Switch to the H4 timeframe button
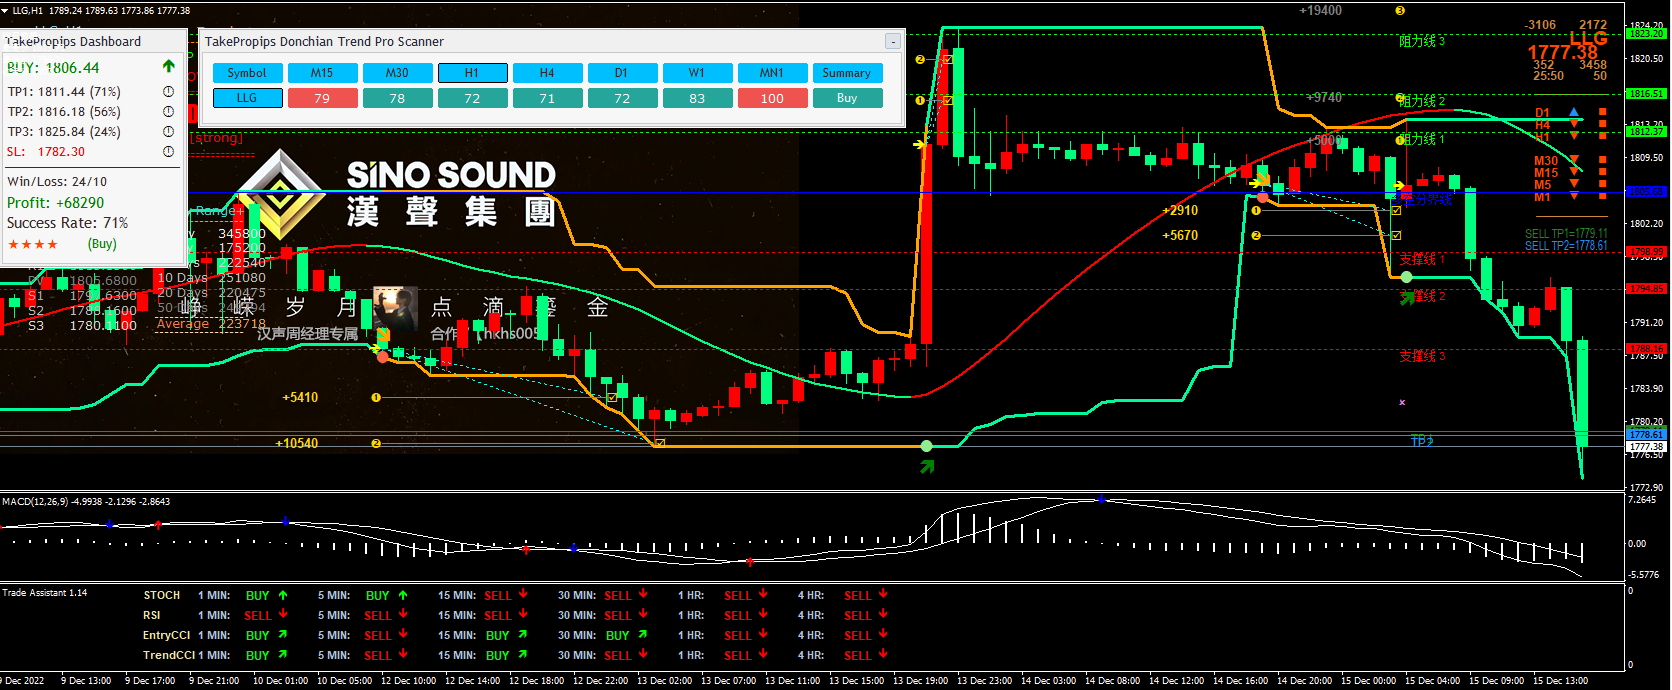 tap(547, 73)
